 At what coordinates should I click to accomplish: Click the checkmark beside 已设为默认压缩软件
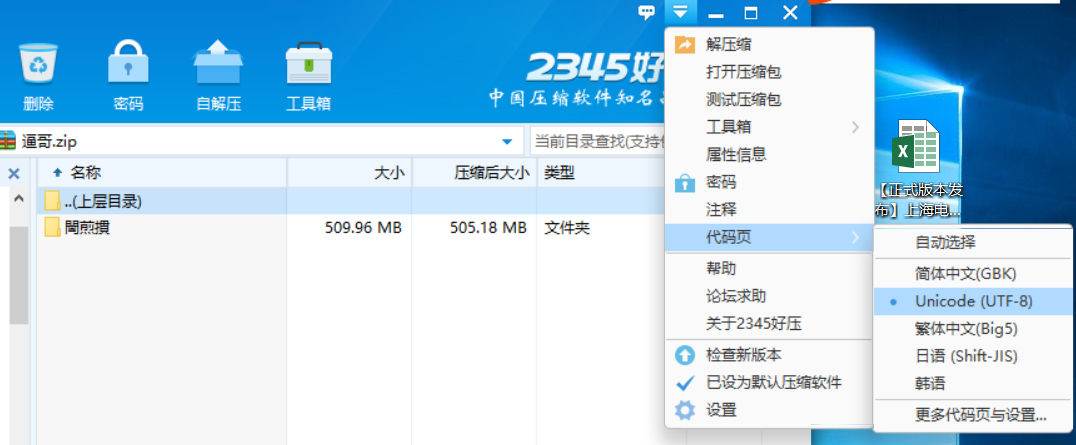pos(685,383)
